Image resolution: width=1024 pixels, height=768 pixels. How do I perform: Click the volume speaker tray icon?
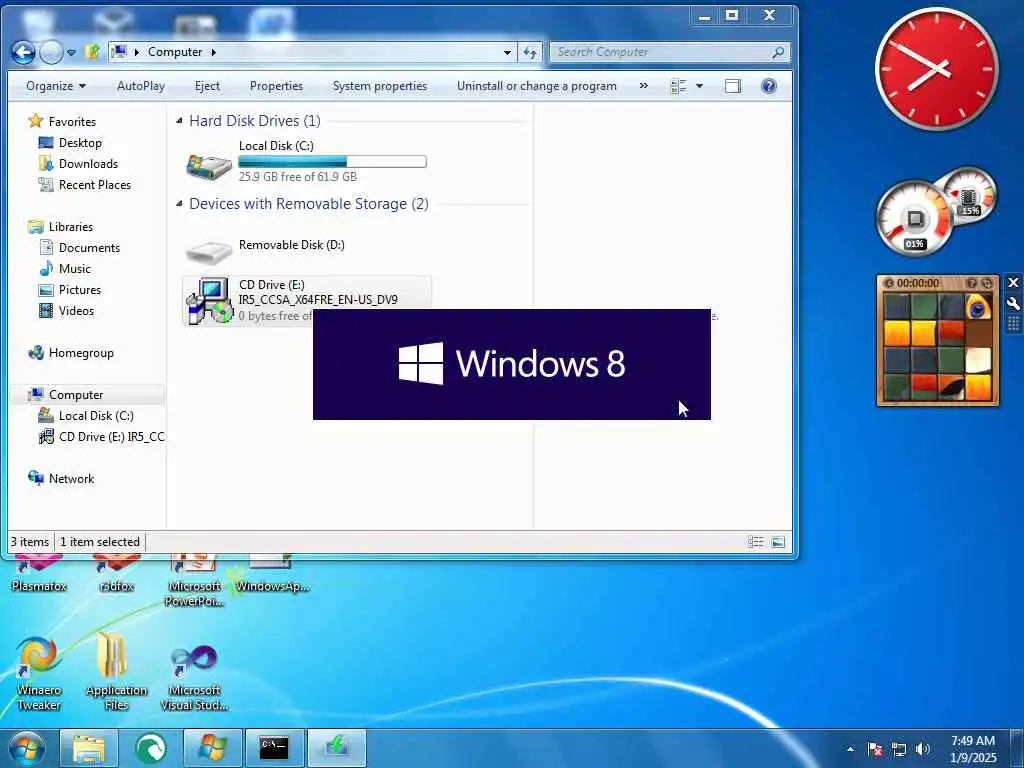922,749
